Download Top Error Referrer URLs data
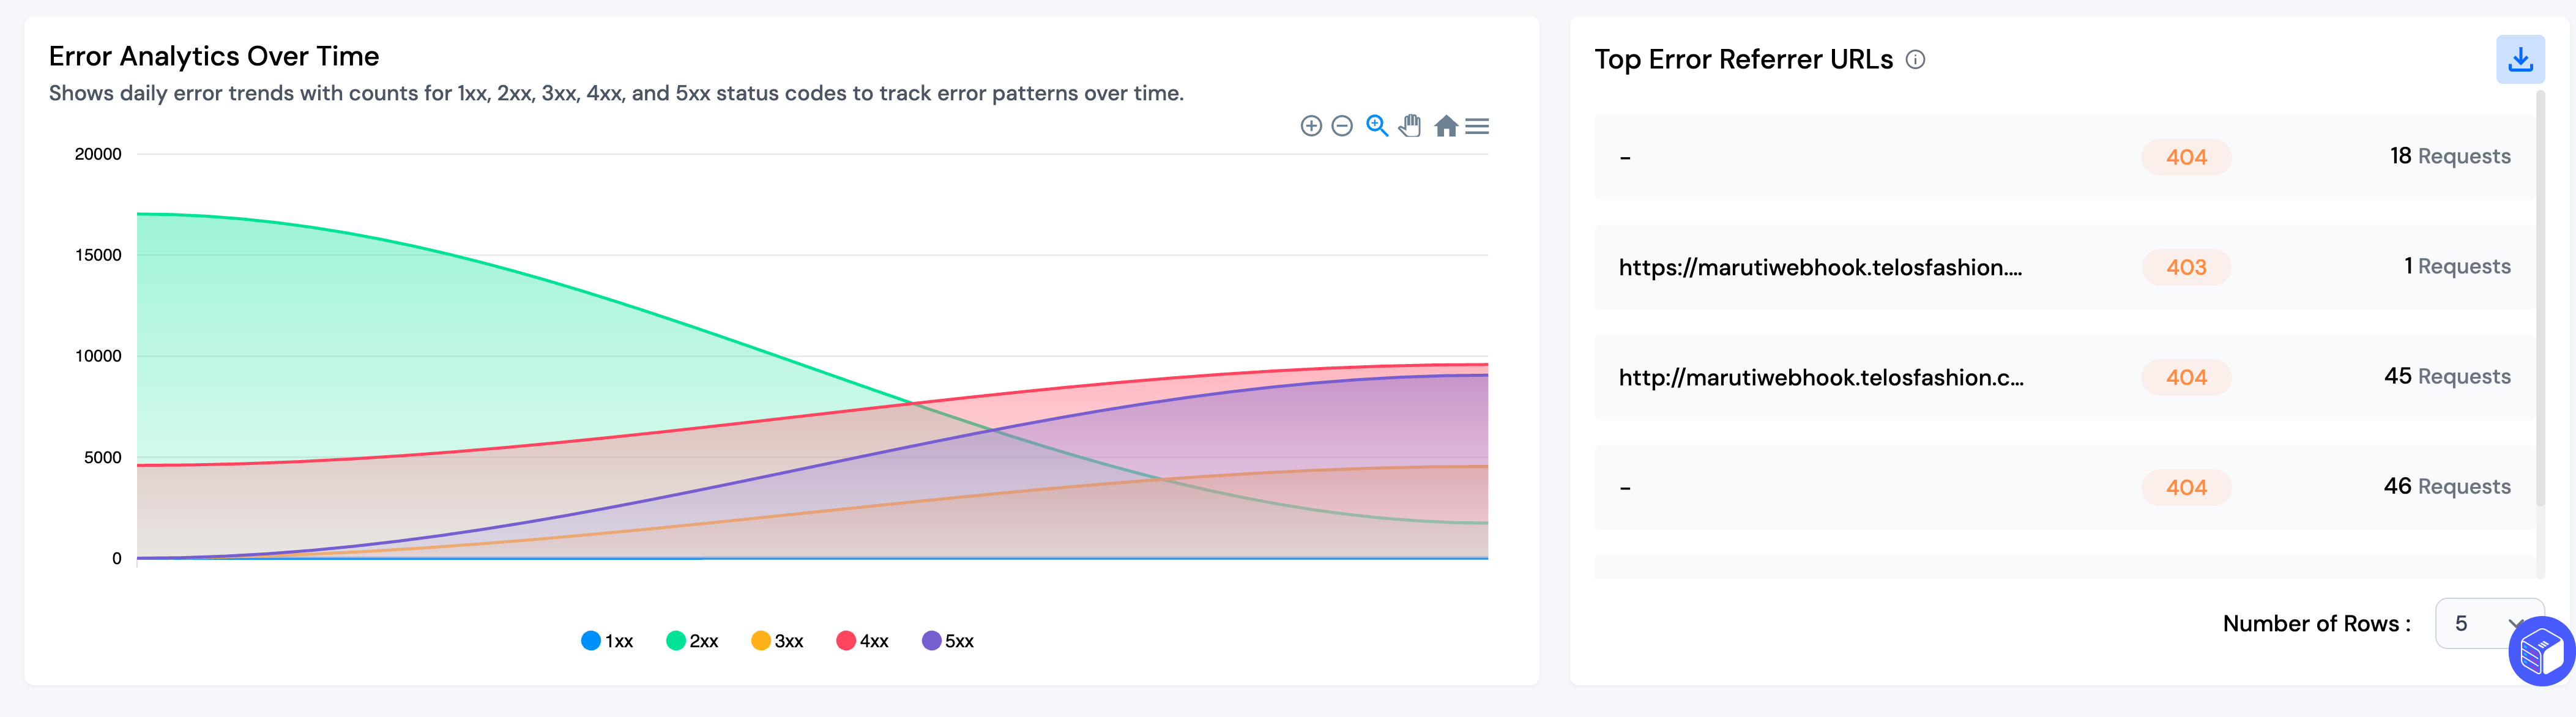The height and width of the screenshot is (717, 2576). click(x=2519, y=60)
